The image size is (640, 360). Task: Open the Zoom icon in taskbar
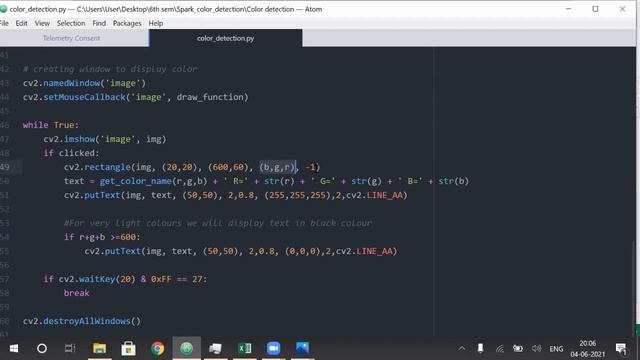tap(273, 348)
